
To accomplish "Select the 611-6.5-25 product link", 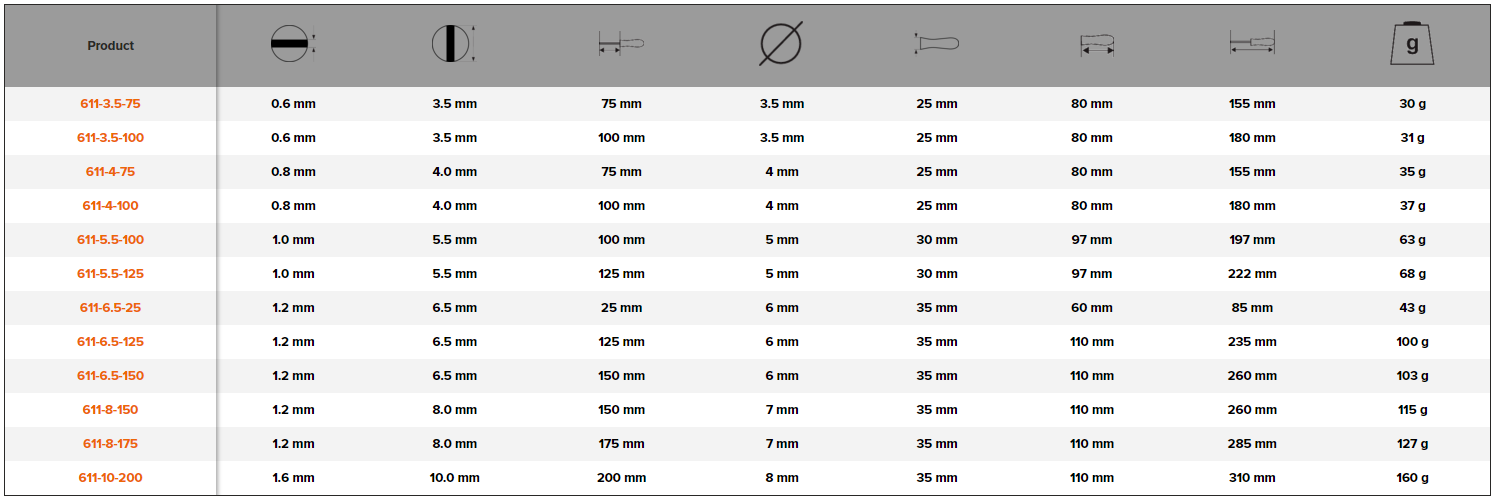I will pyautogui.click(x=110, y=308).
